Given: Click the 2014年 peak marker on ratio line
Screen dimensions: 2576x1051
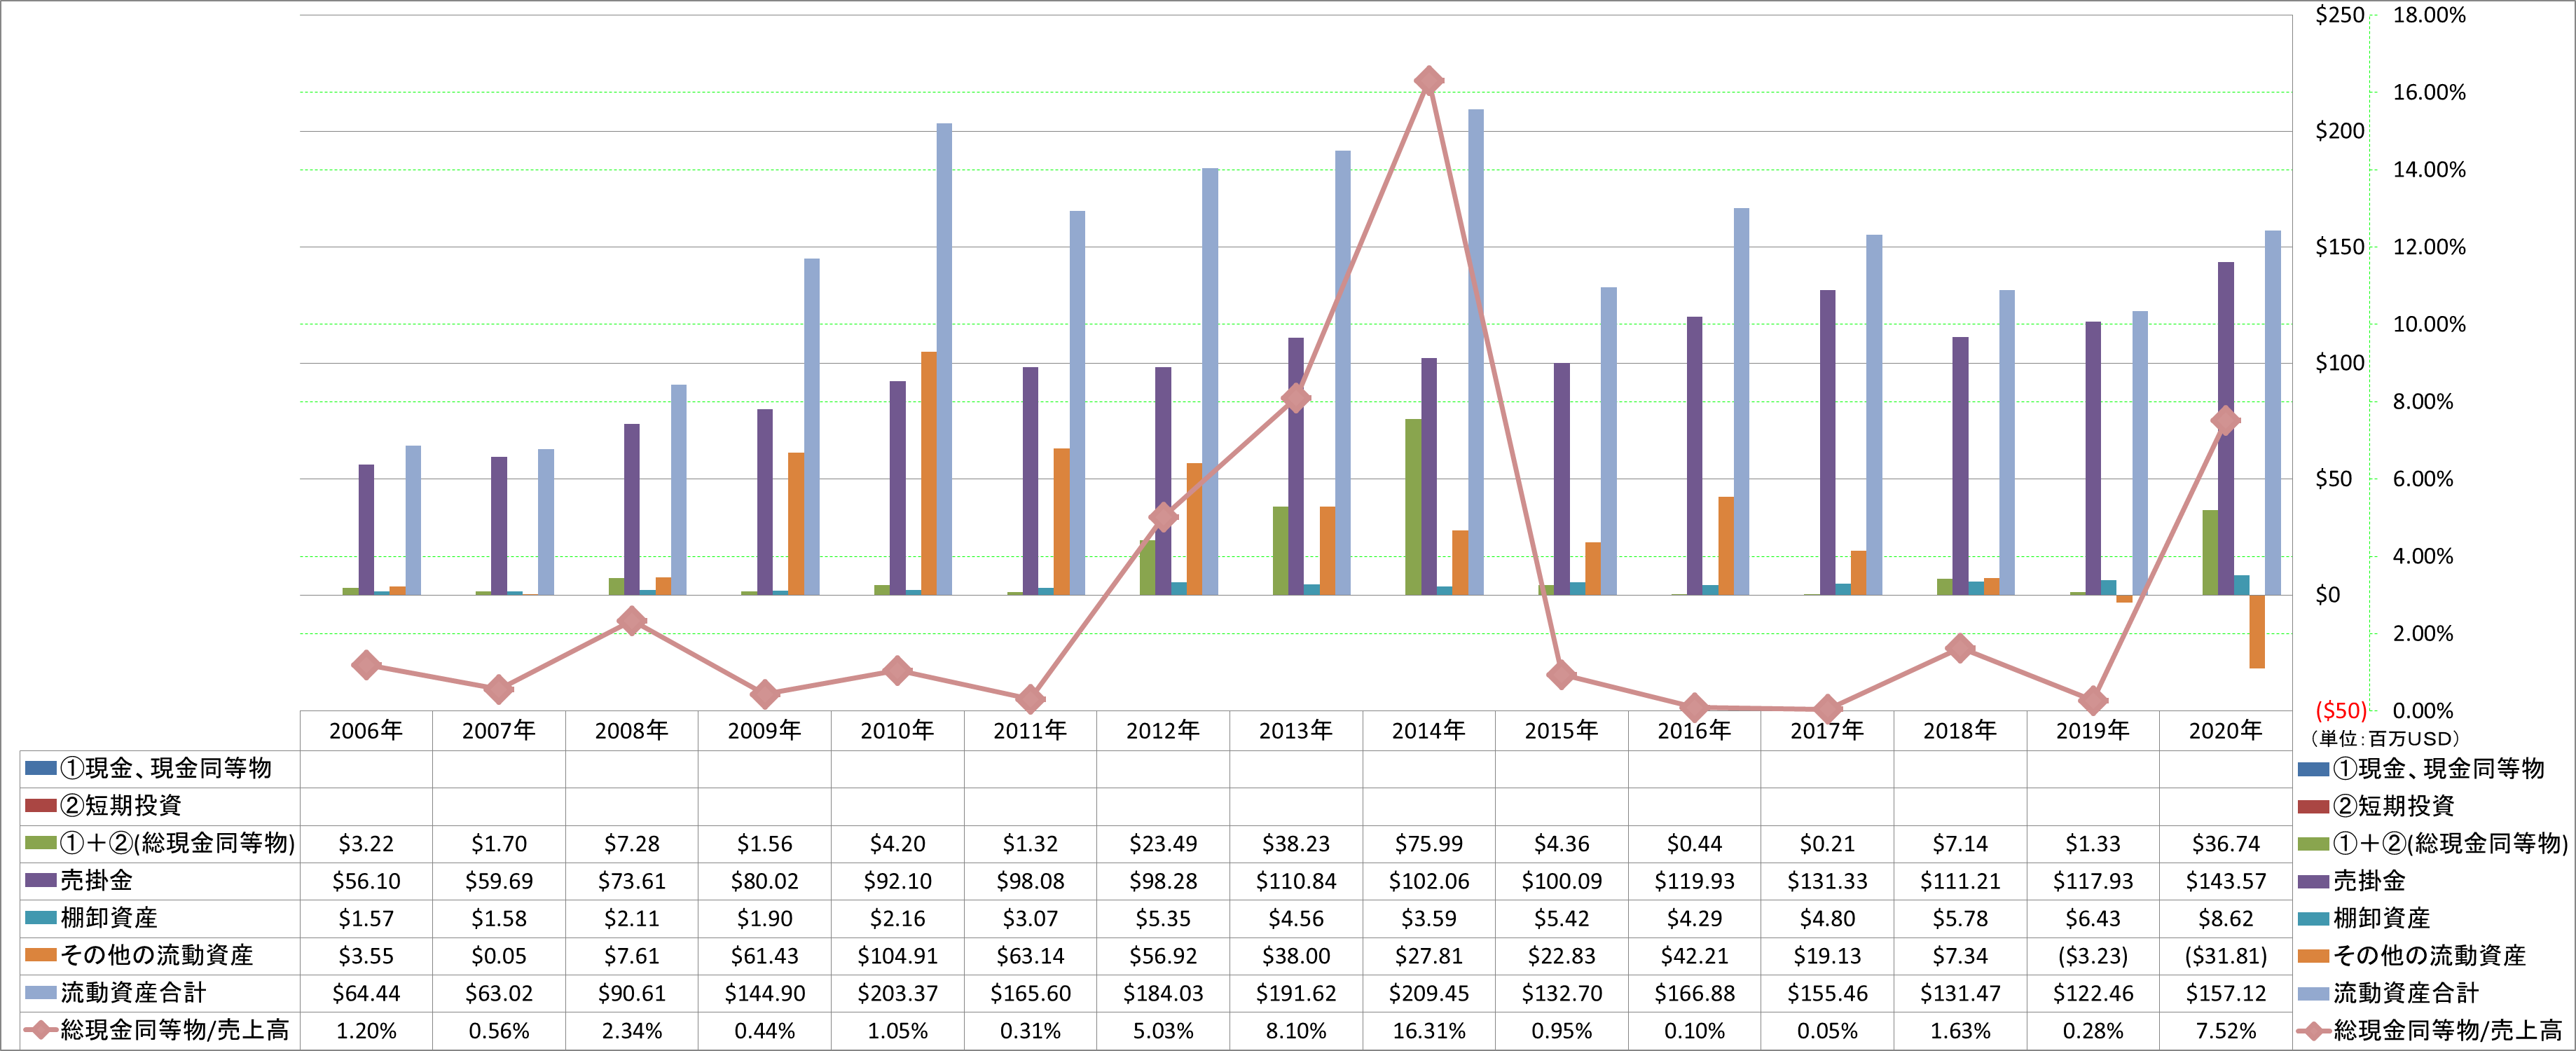Looking at the screenshot, I should point(1428,81).
